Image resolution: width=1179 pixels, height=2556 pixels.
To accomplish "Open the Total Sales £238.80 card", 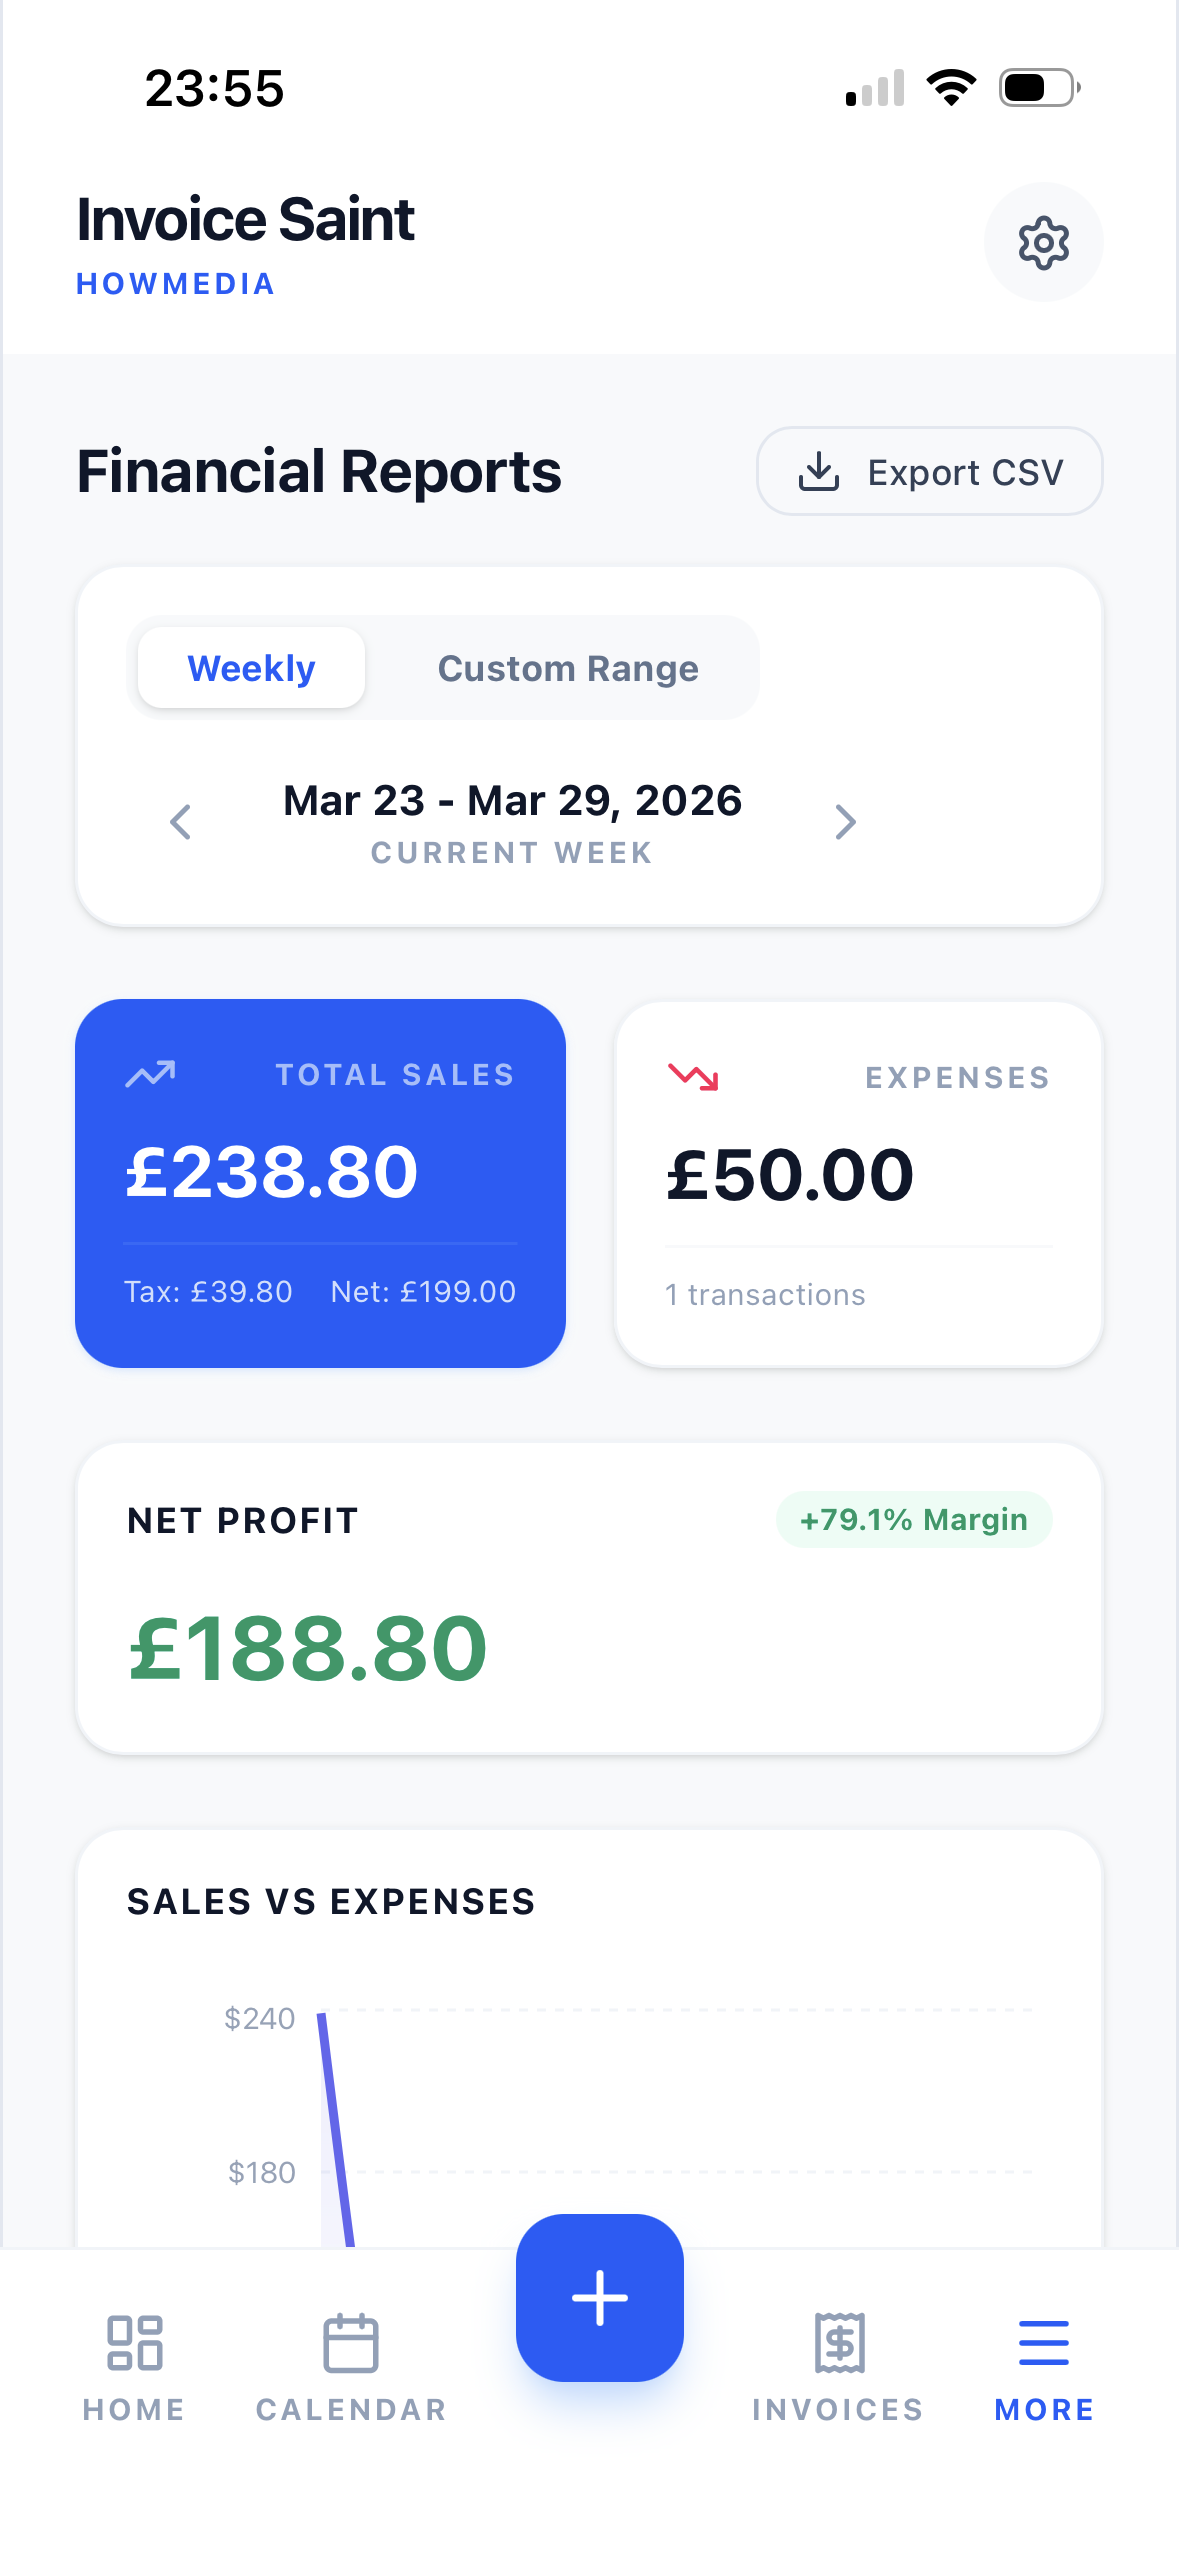I will pyautogui.click(x=320, y=1182).
